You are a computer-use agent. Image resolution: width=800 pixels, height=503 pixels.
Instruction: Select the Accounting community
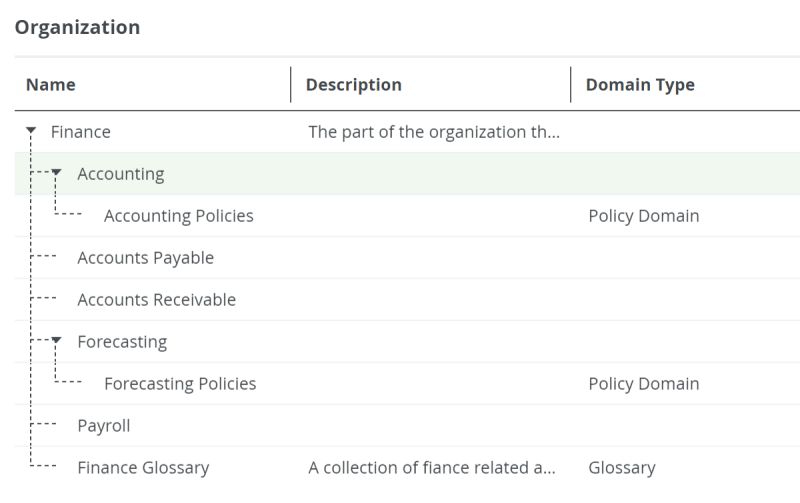(121, 174)
